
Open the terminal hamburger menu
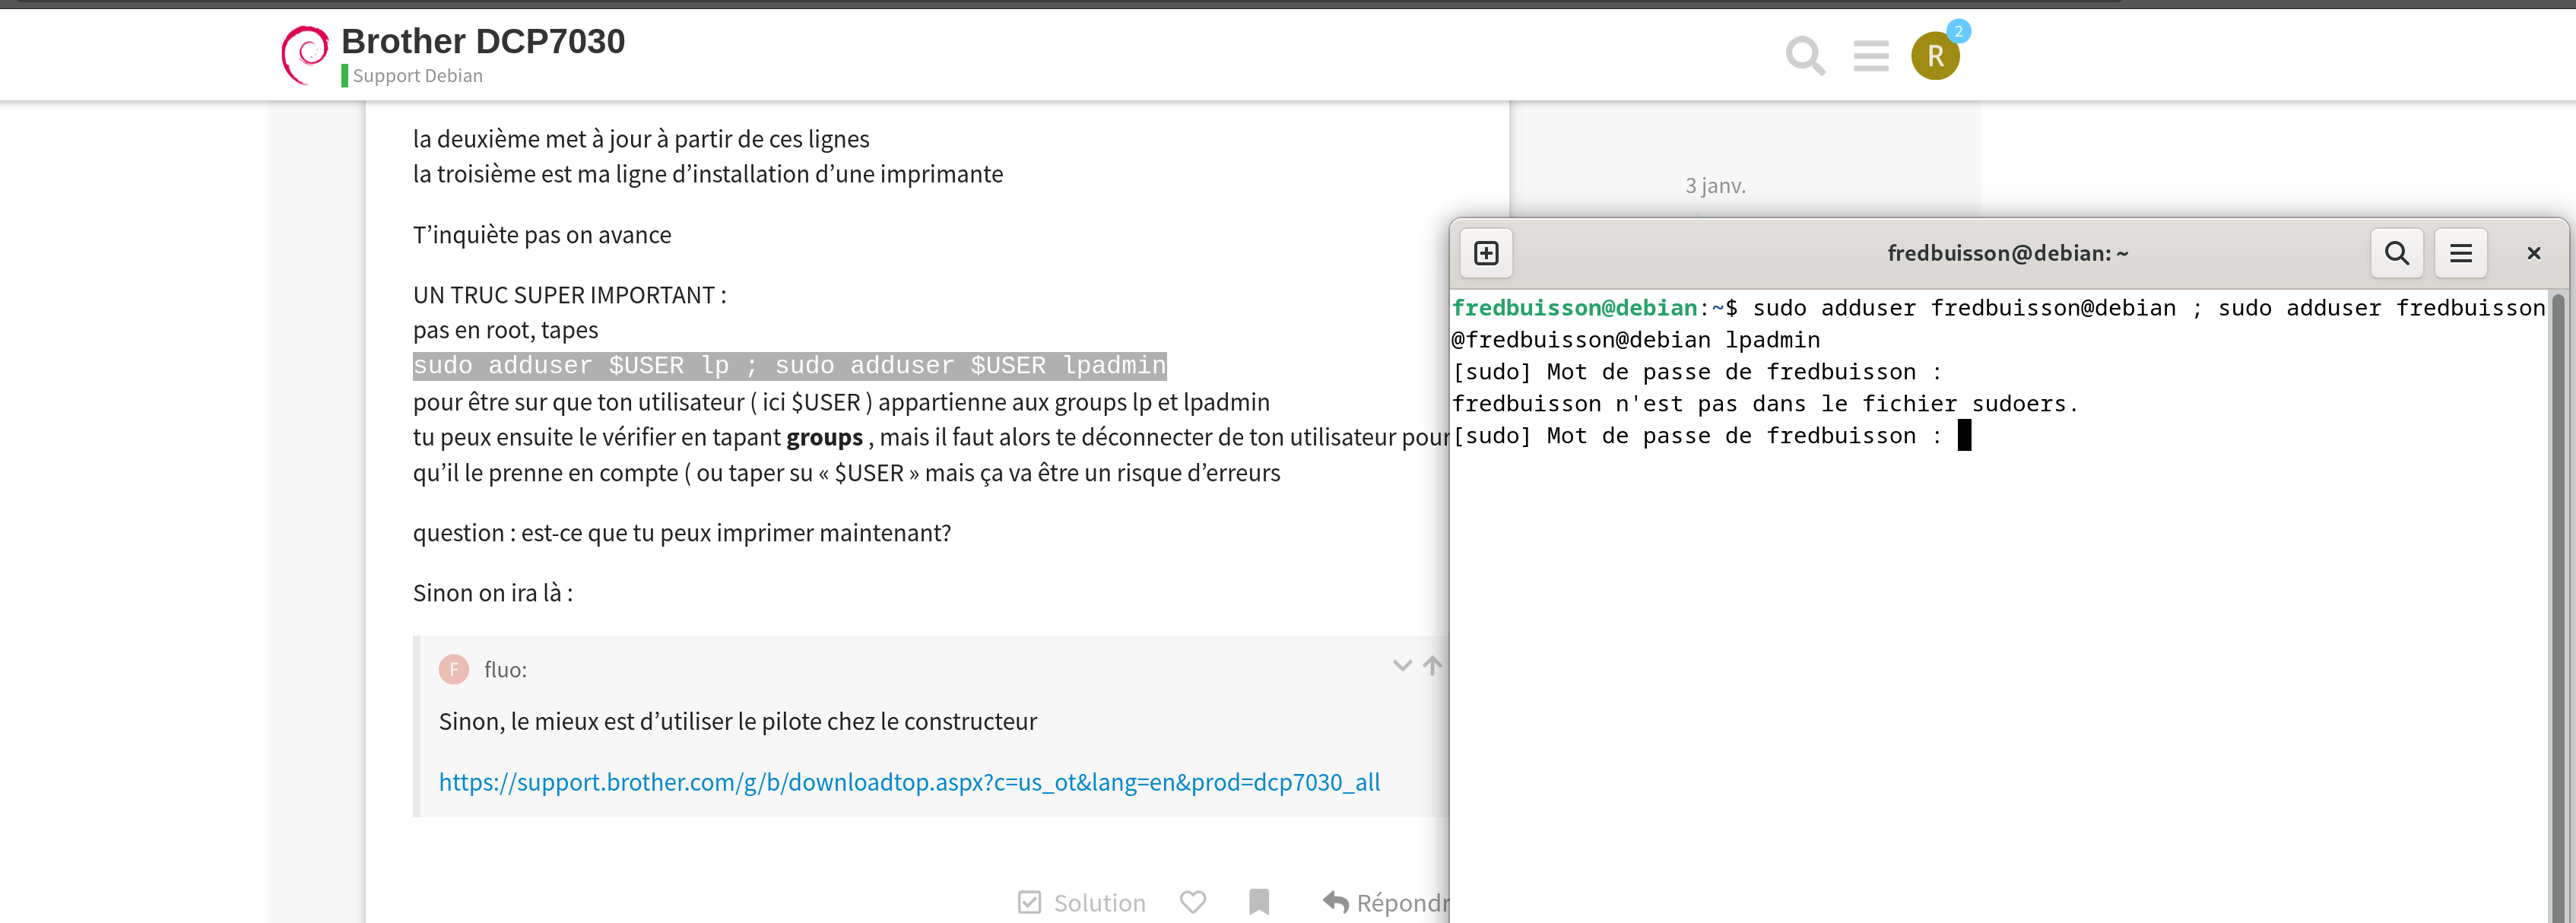tap(2460, 253)
